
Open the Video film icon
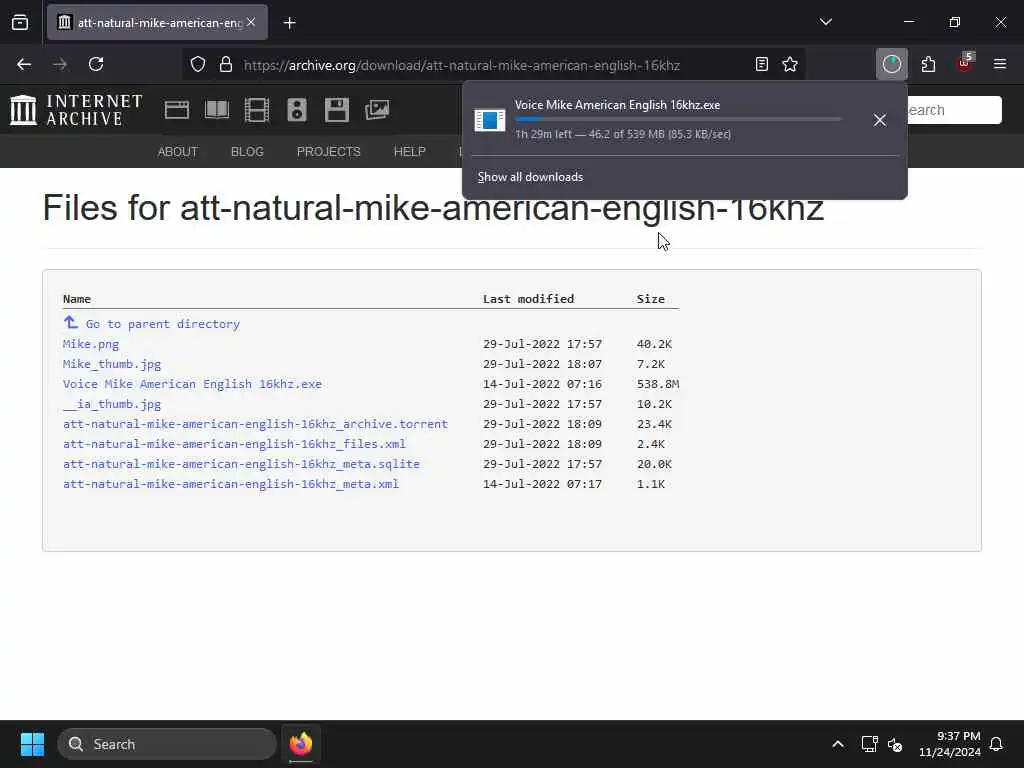coord(257,110)
